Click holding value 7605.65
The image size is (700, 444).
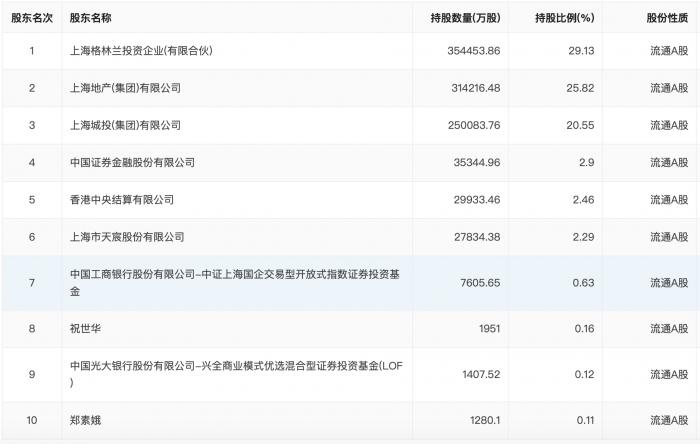(x=480, y=283)
